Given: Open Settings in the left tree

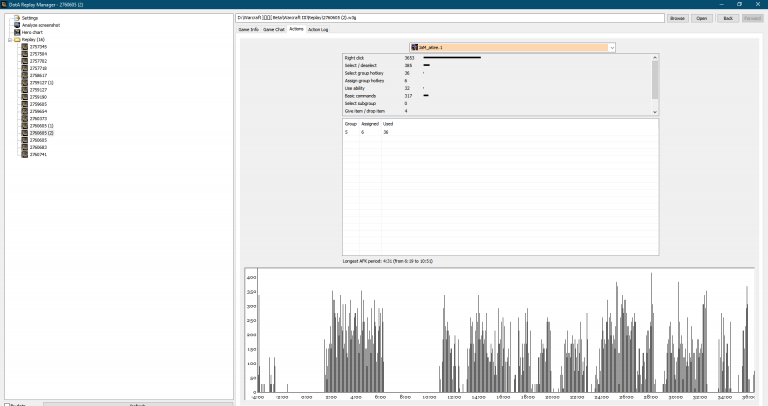Looking at the screenshot, I should [x=29, y=18].
